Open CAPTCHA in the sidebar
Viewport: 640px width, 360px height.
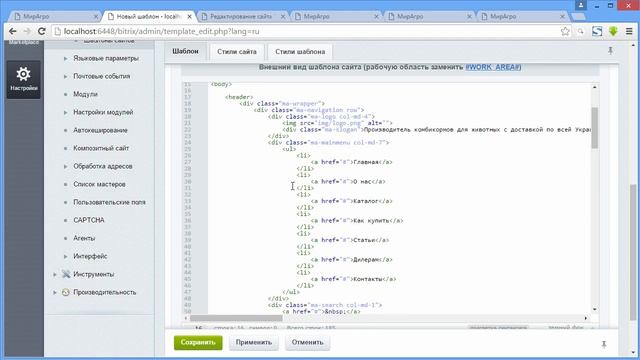click(x=89, y=220)
